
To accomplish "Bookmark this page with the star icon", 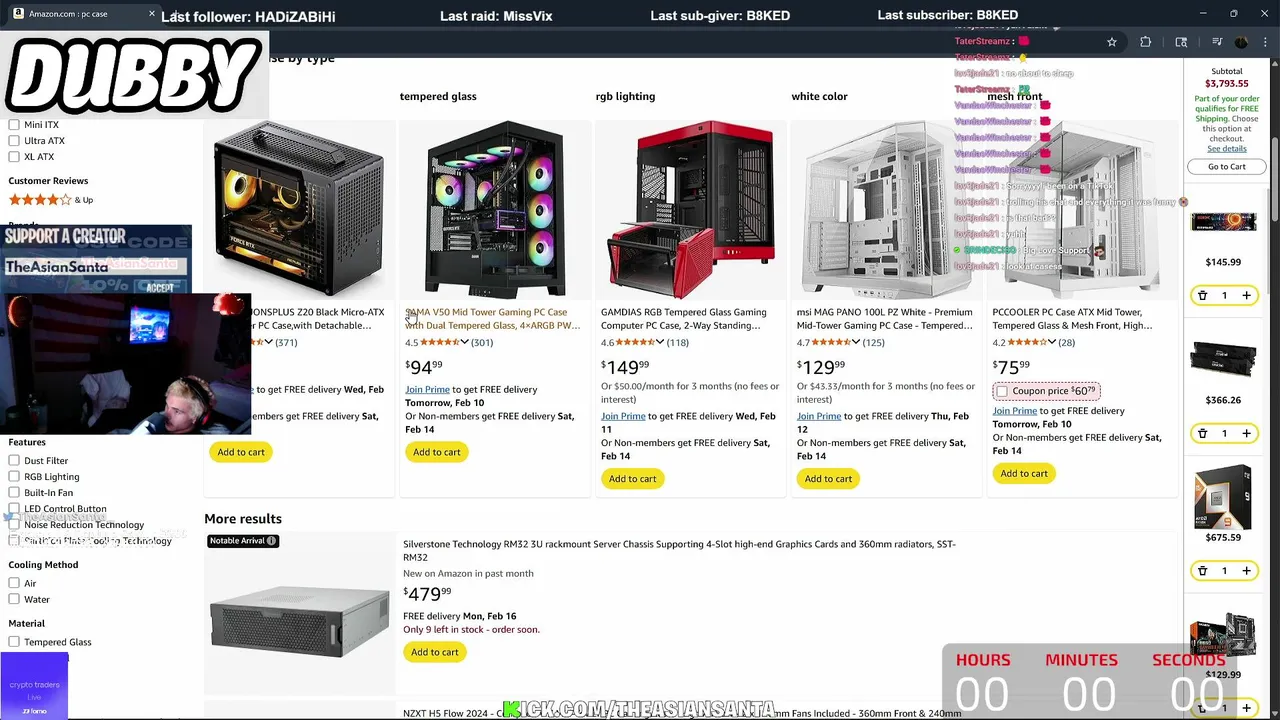I will 1111,42.
